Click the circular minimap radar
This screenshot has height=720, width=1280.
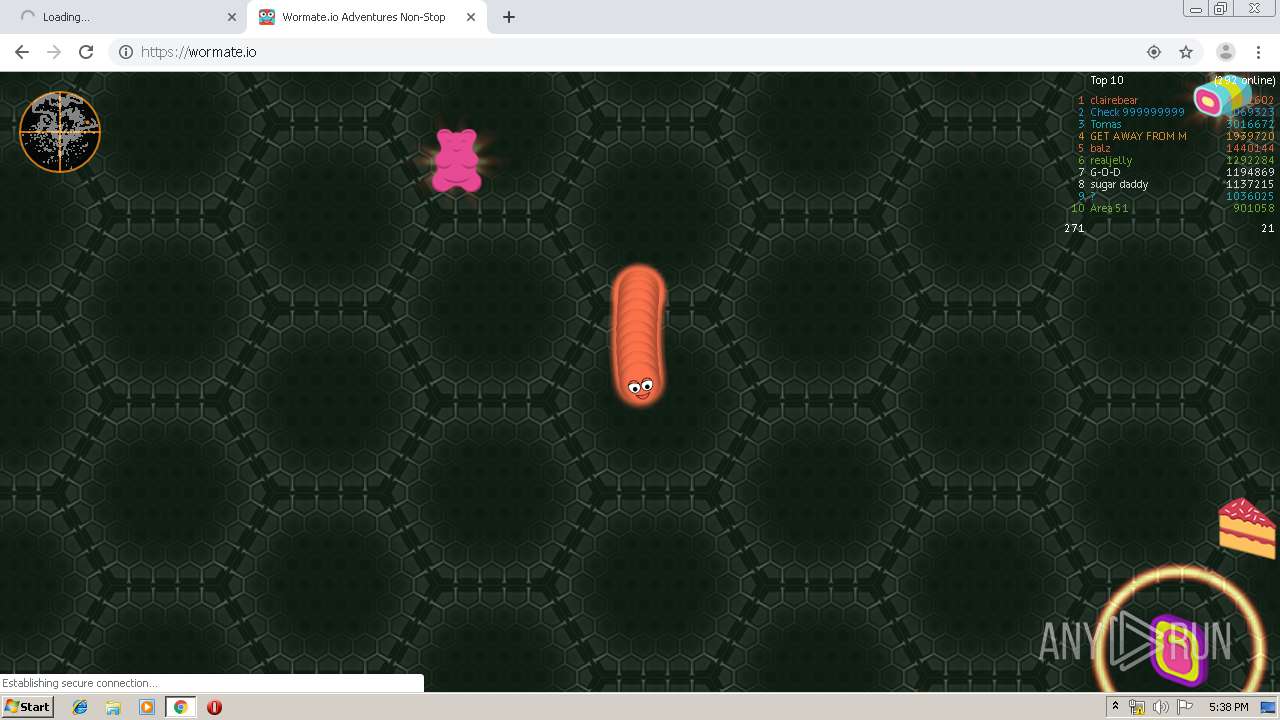click(60, 132)
